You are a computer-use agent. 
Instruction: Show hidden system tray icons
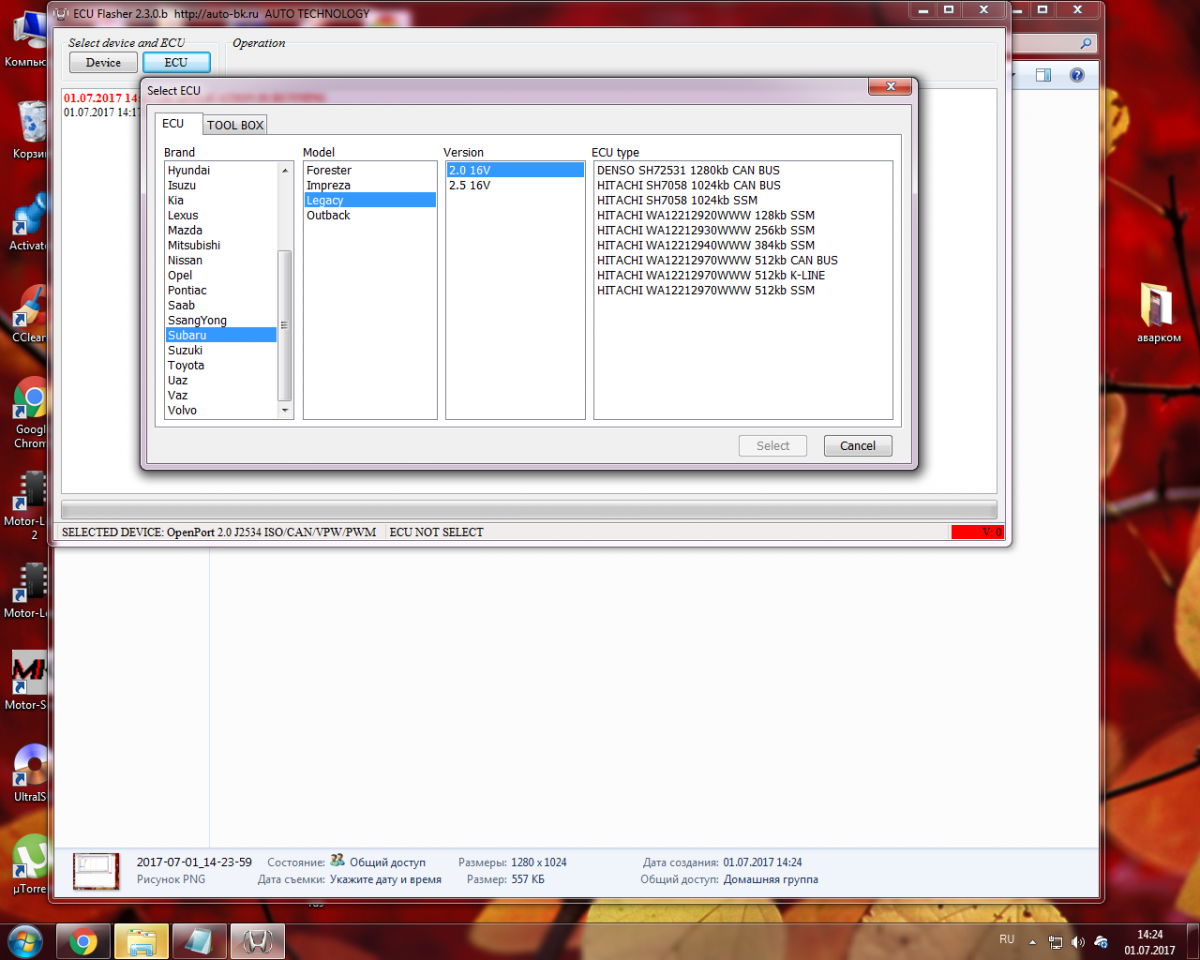tap(1033, 941)
